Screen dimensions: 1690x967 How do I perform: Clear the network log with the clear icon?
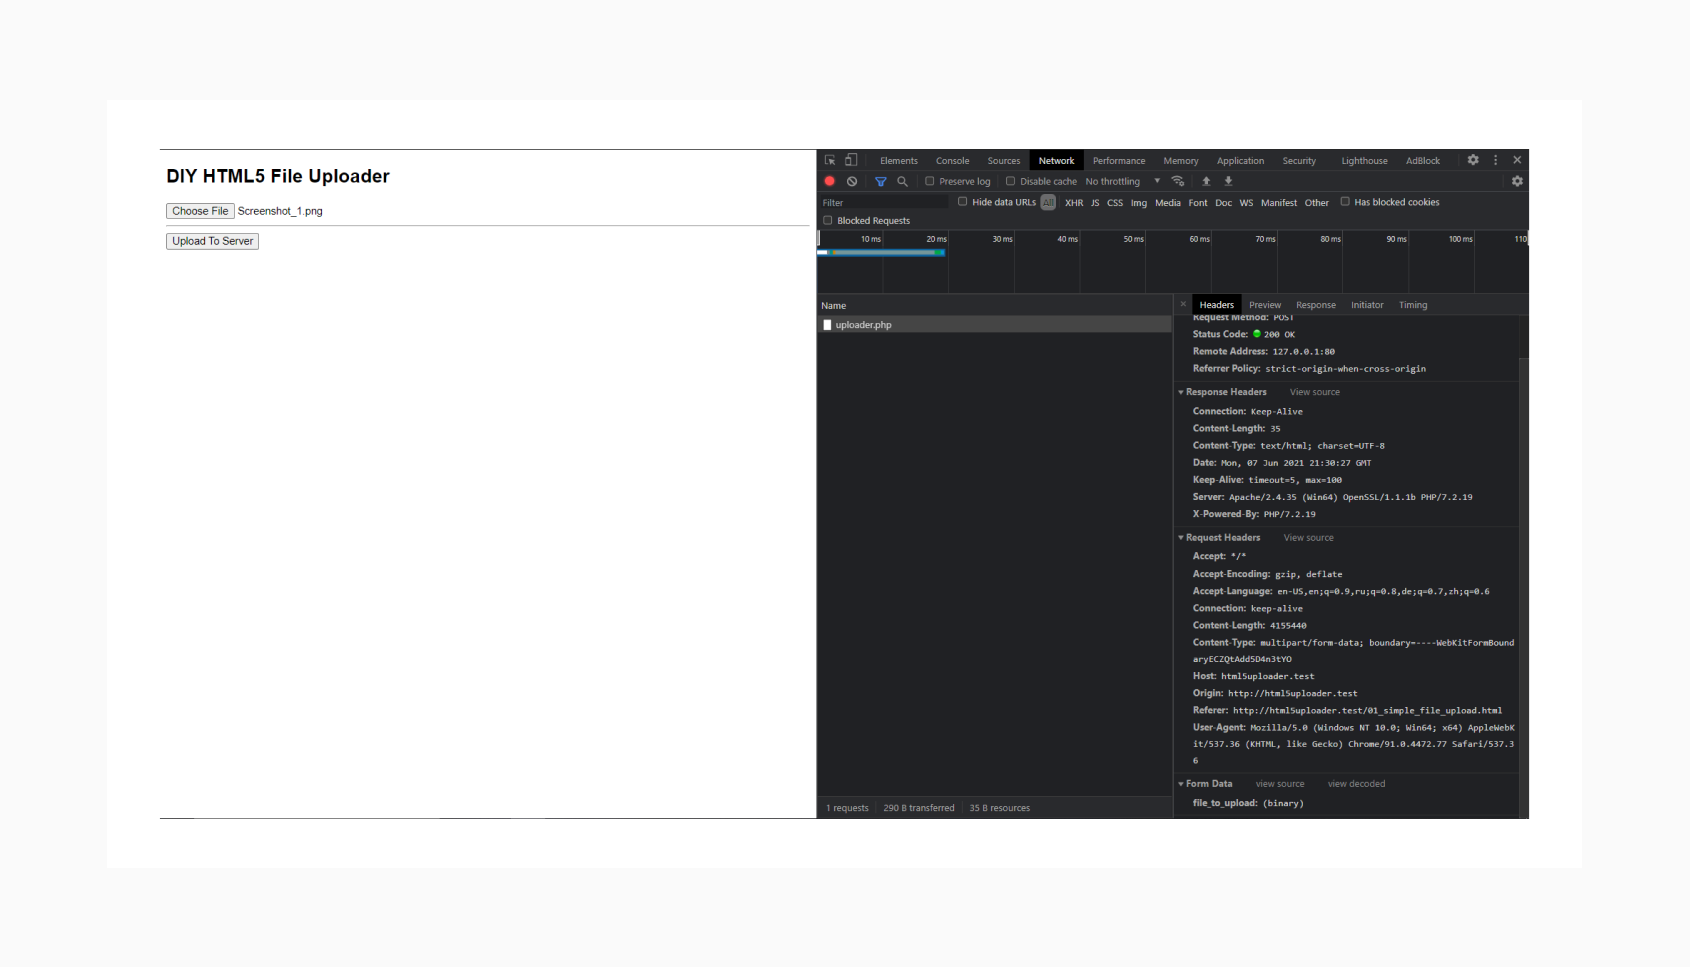852,181
